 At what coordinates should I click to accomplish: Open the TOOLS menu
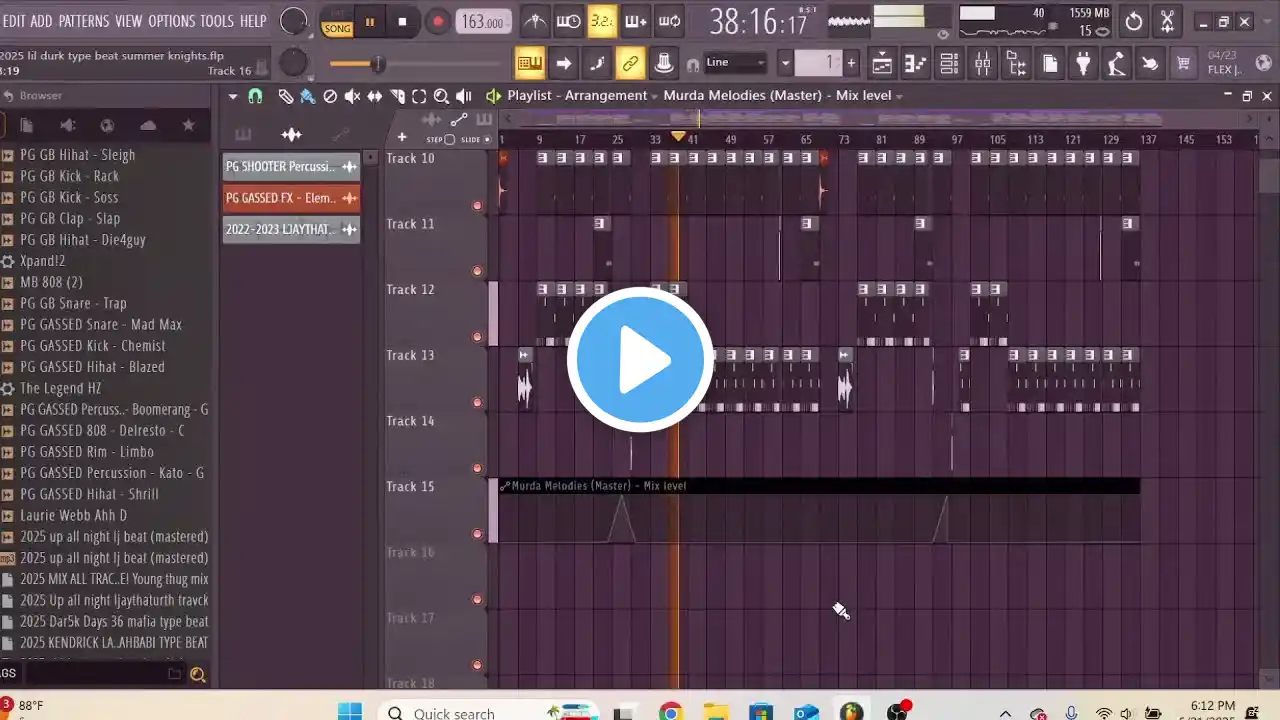point(217,21)
